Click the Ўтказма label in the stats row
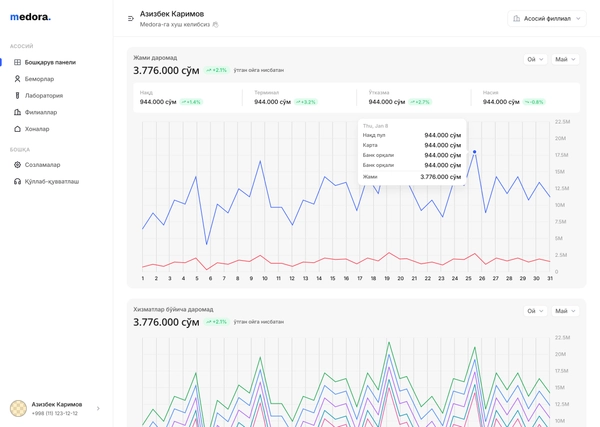The width and height of the screenshot is (600, 427). [379, 93]
